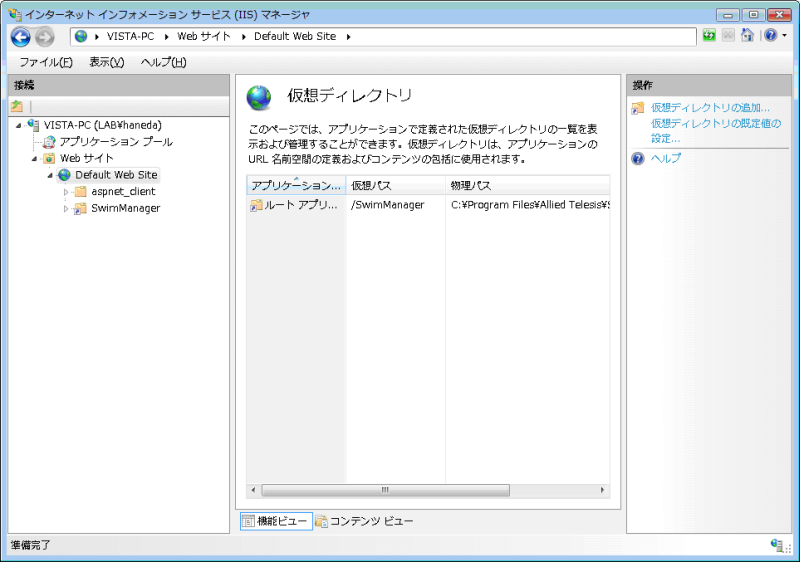Click the Back navigation arrow button
The width and height of the screenshot is (800, 562).
(21, 37)
